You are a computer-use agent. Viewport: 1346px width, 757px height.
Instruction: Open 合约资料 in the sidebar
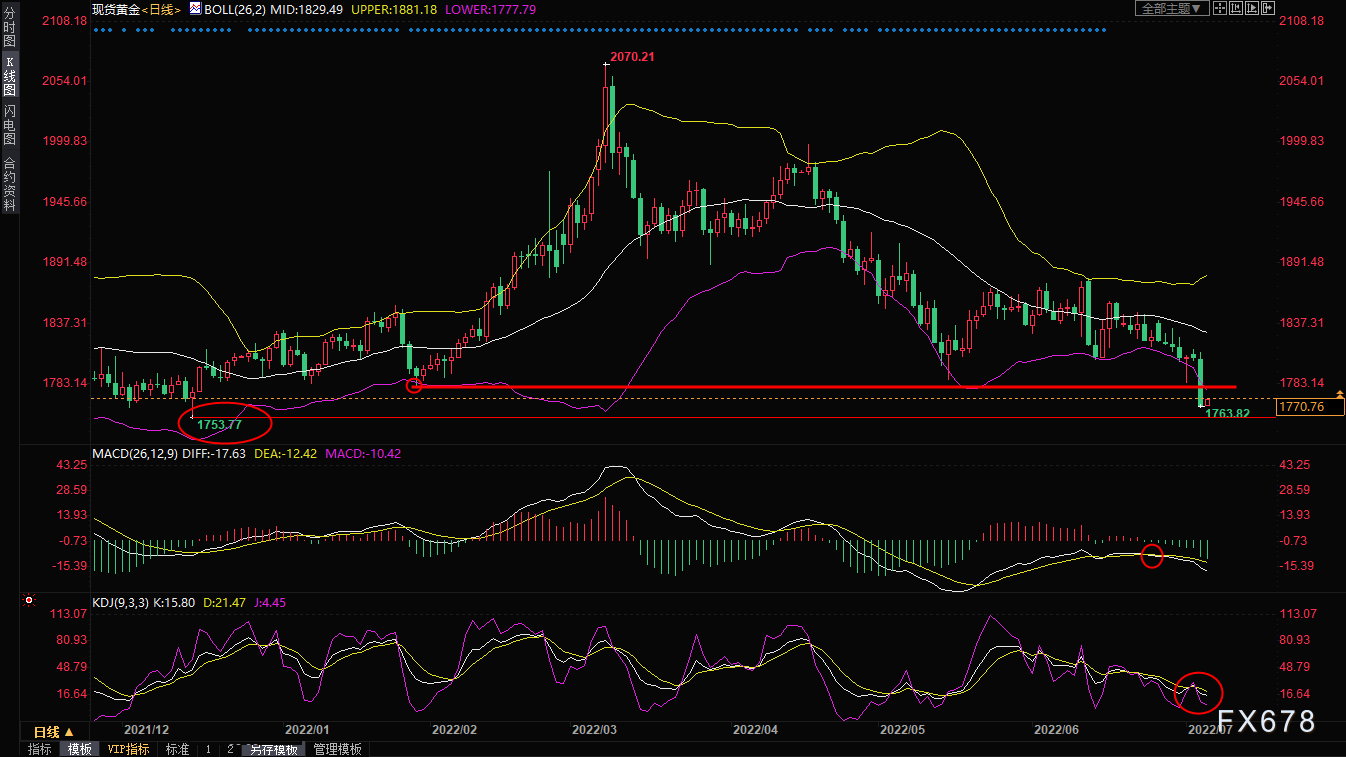pos(9,183)
